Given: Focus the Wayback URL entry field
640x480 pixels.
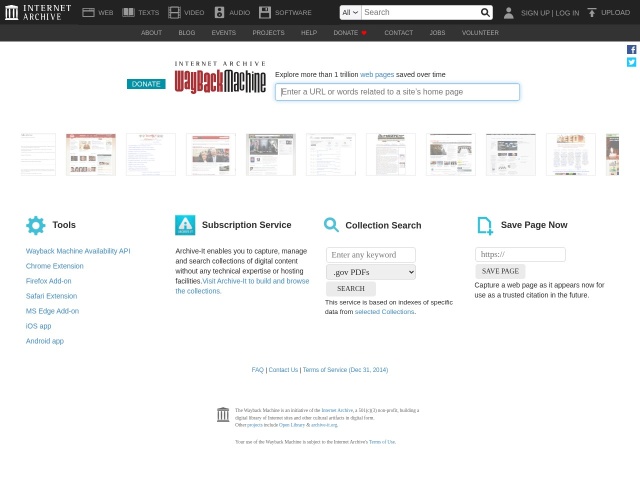Looking at the screenshot, I should tap(397, 92).
